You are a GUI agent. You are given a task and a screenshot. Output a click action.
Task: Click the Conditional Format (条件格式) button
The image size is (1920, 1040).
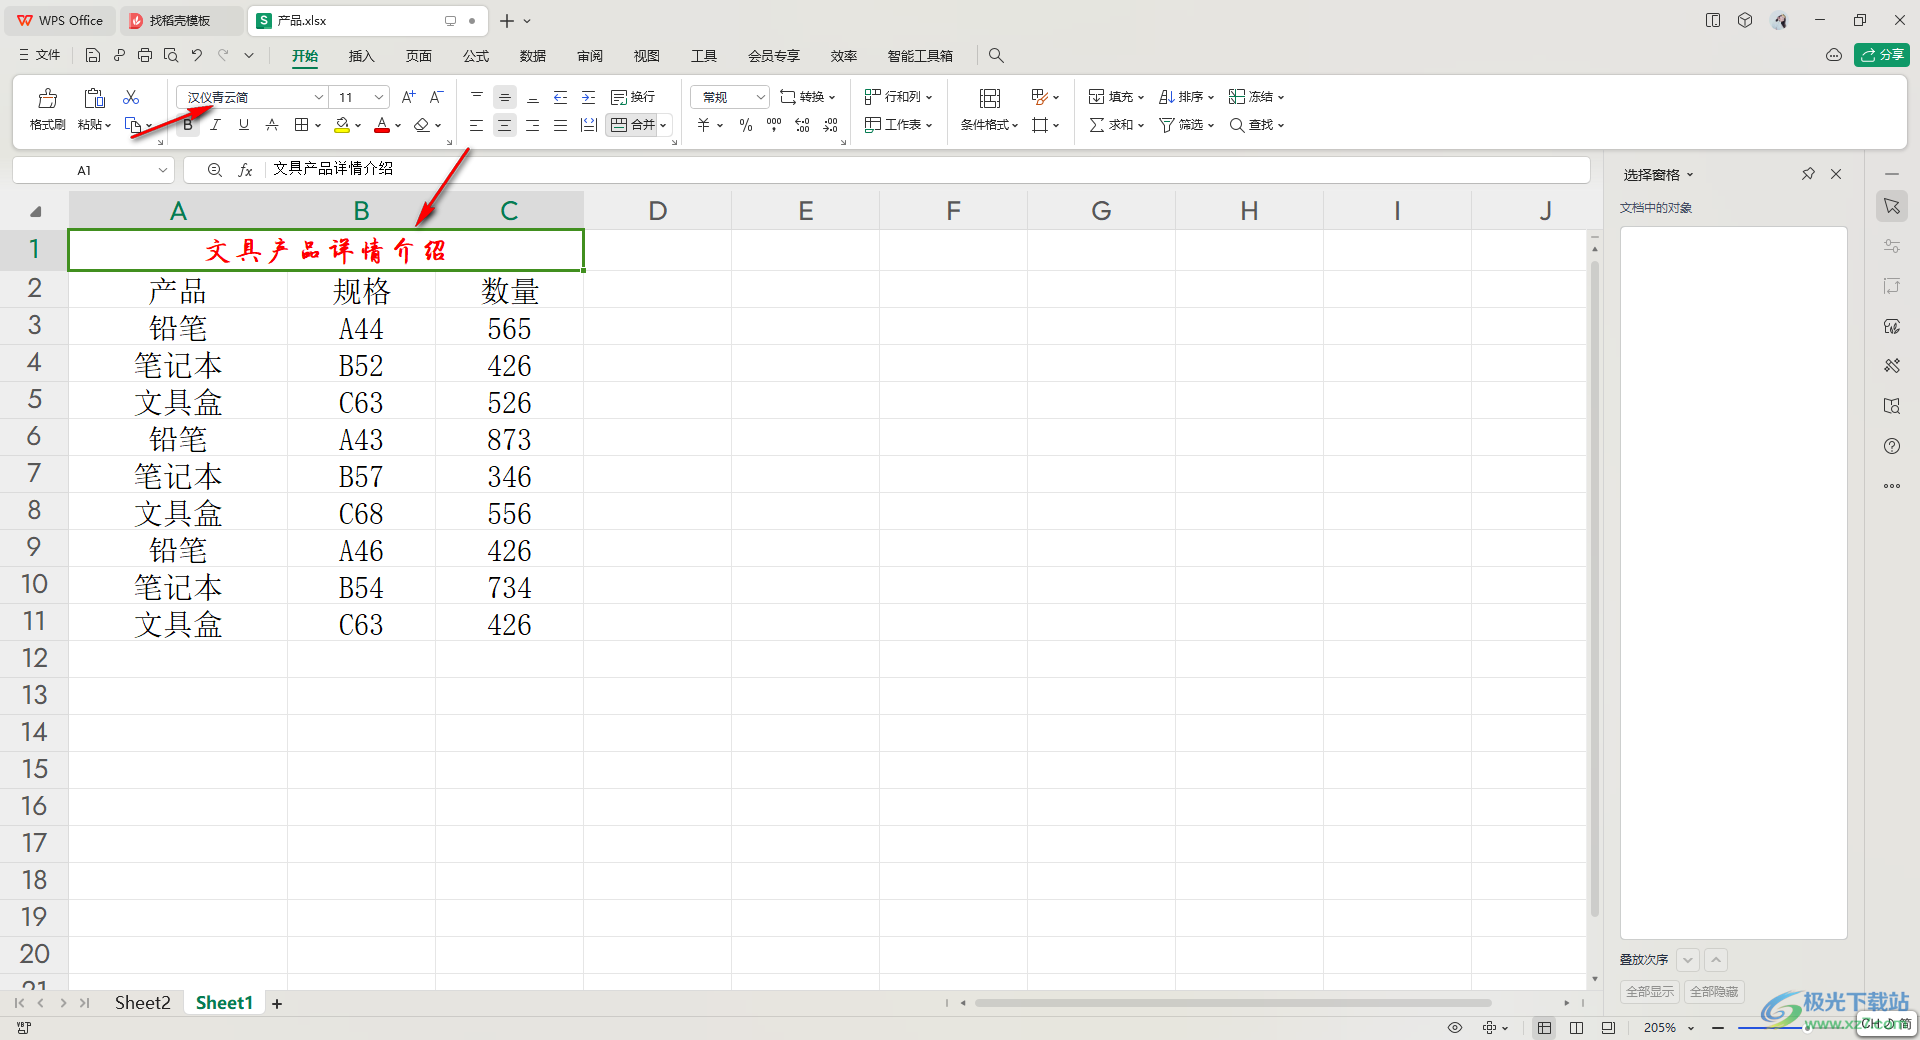point(989,110)
